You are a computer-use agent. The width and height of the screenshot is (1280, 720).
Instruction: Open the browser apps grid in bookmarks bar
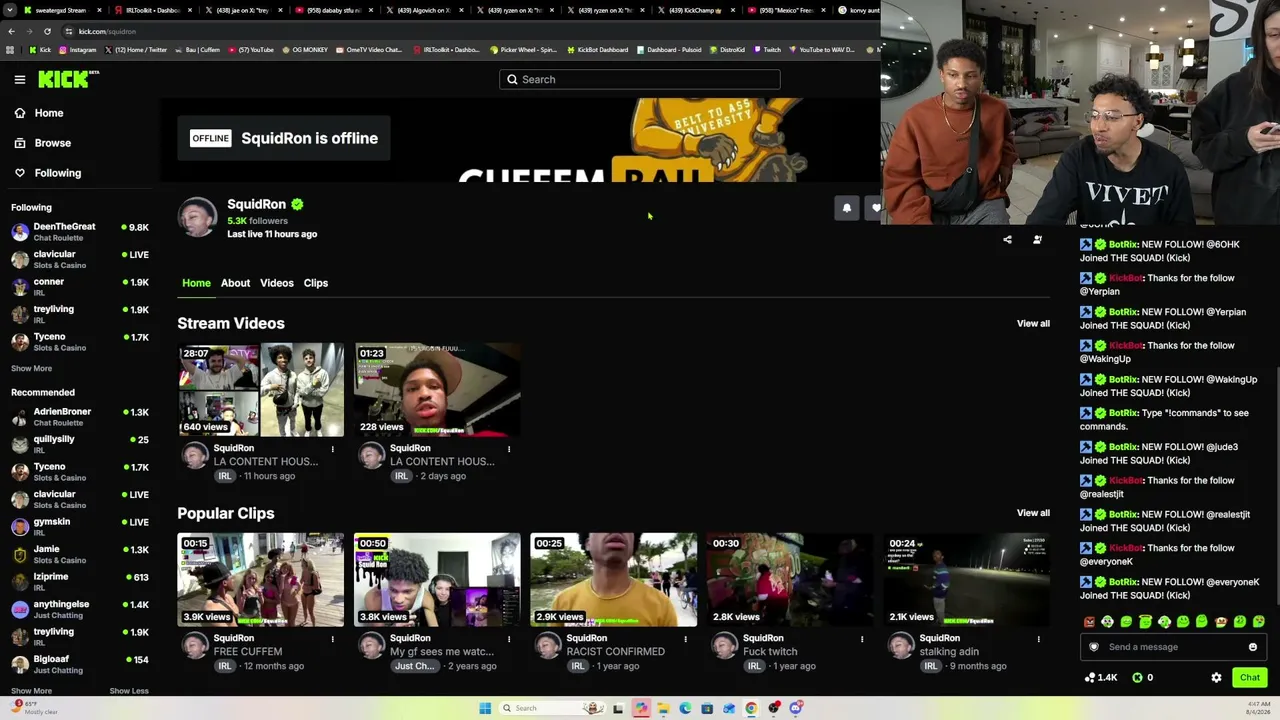(x=10, y=50)
